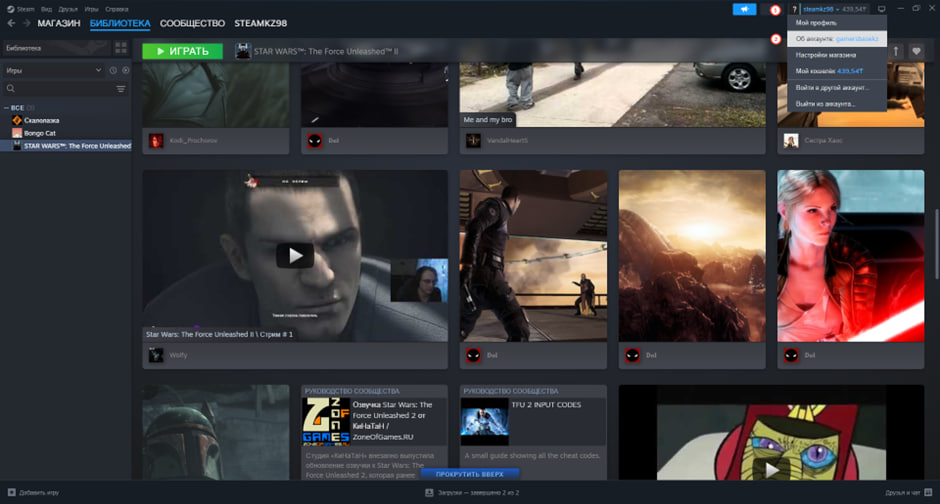Viewport: 940px width, 504px height.
Task: Open the sunset landscape screenshot
Action: point(692,256)
